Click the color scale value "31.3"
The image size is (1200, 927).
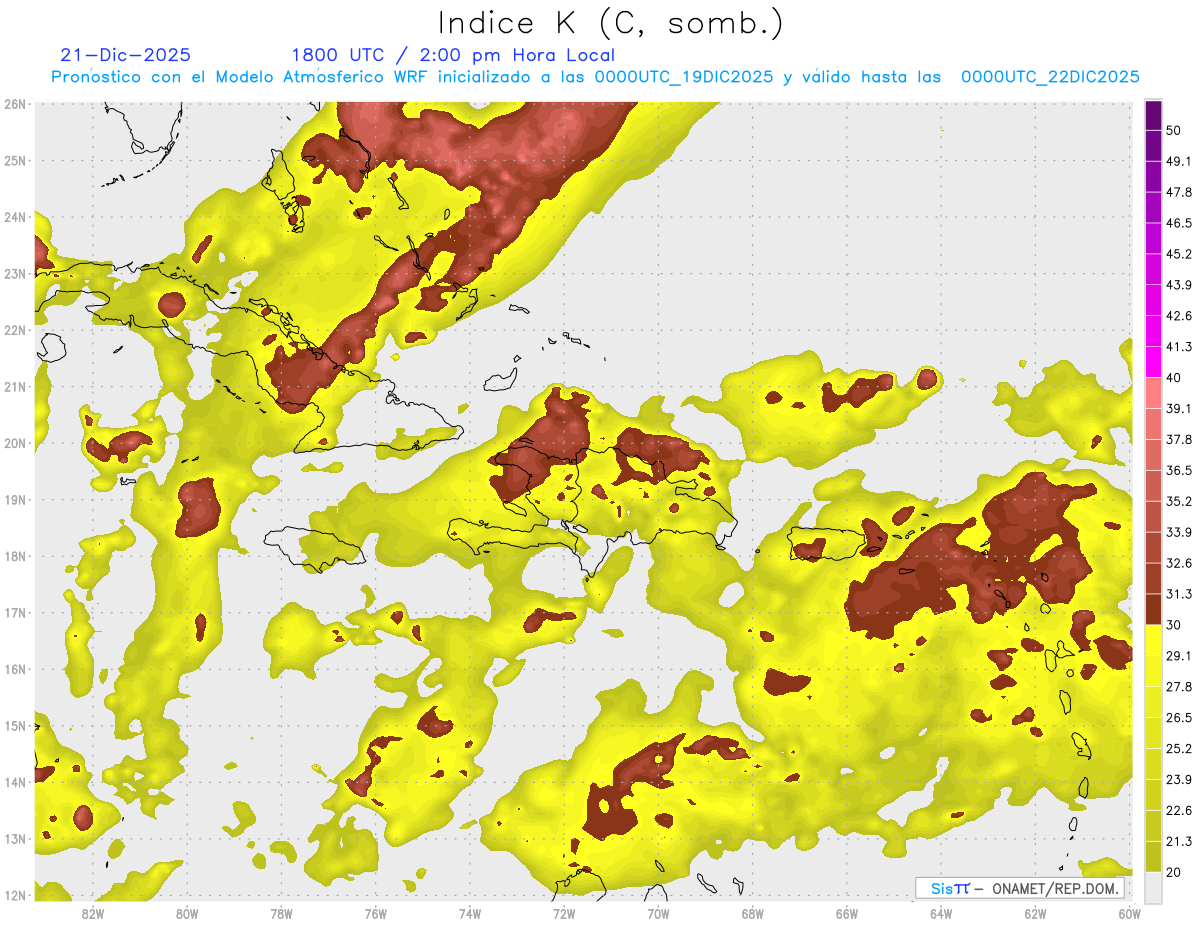point(1178,594)
